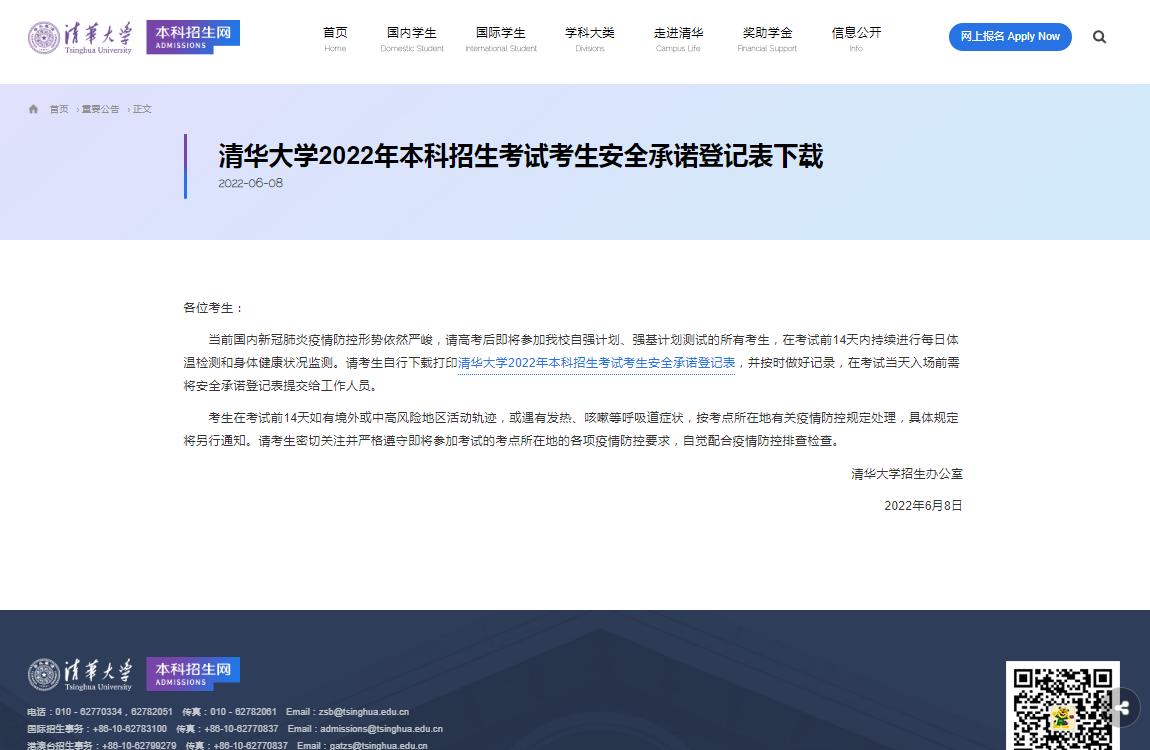Click the Tsinghua University header logo
Image resolution: width=1150 pixels, height=750 pixels.
point(81,37)
